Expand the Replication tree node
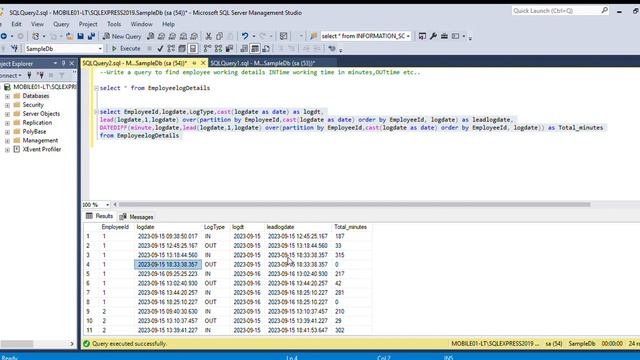Image resolution: width=640 pixels, height=360 pixels. 7,123
